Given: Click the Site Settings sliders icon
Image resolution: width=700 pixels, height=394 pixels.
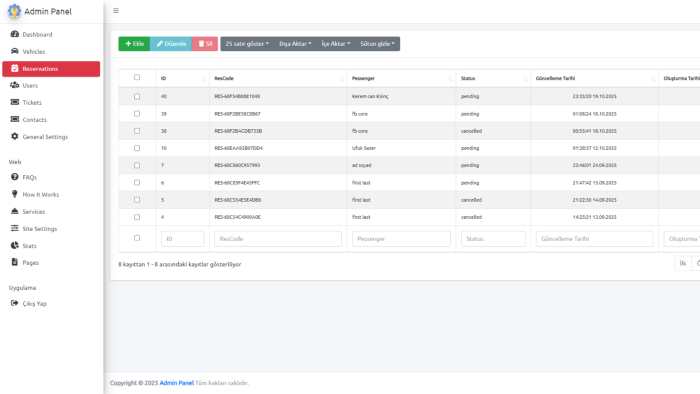Looking at the screenshot, I should click(x=15, y=228).
